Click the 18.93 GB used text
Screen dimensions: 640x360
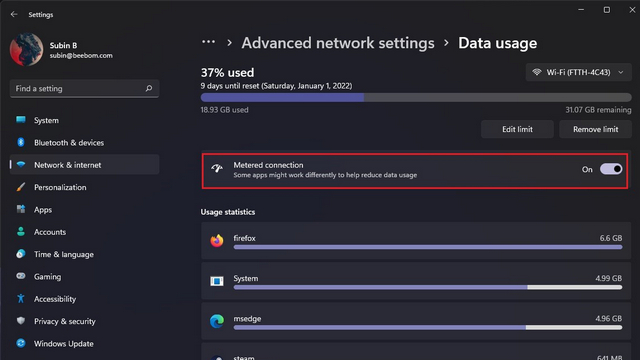point(224,110)
